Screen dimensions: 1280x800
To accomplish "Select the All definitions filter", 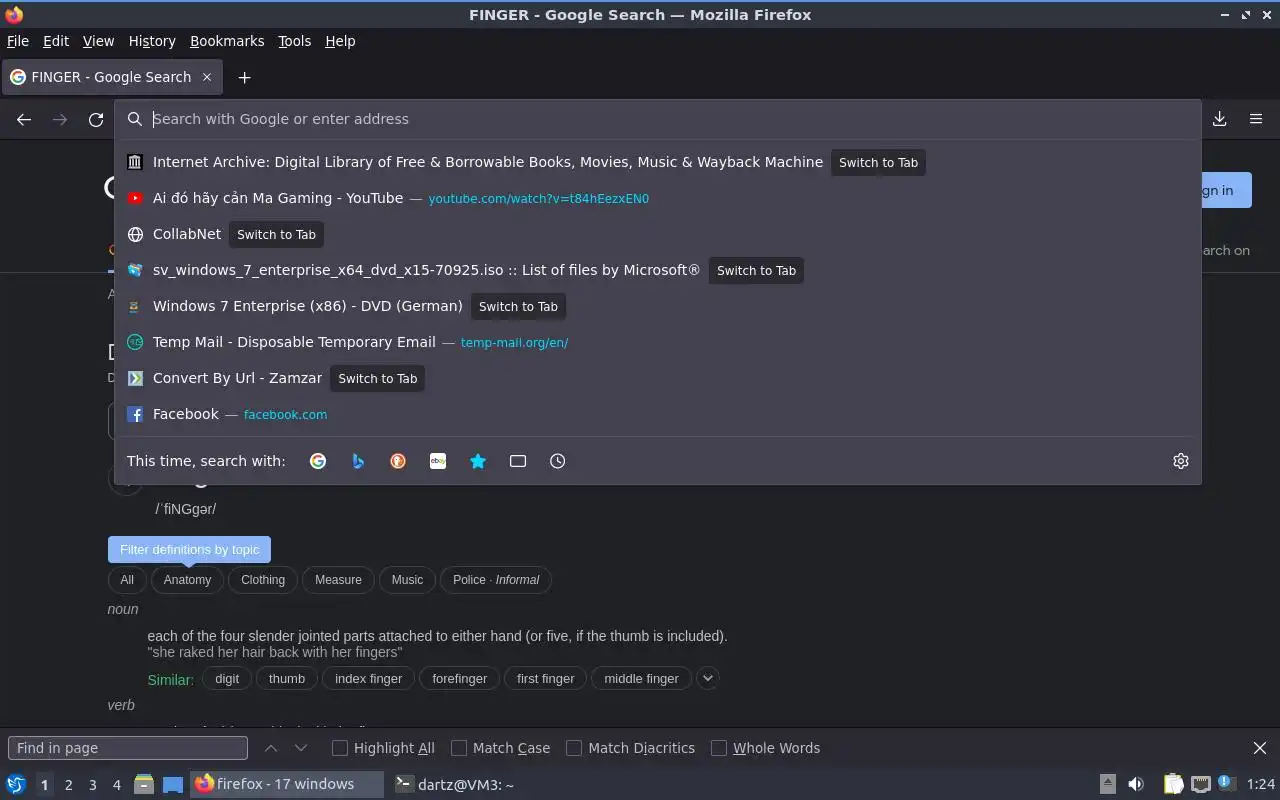I will coord(127,580).
